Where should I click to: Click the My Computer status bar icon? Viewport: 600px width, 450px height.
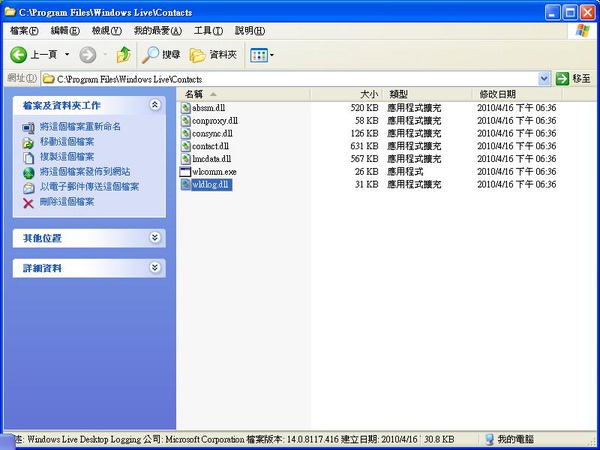[x=489, y=439]
